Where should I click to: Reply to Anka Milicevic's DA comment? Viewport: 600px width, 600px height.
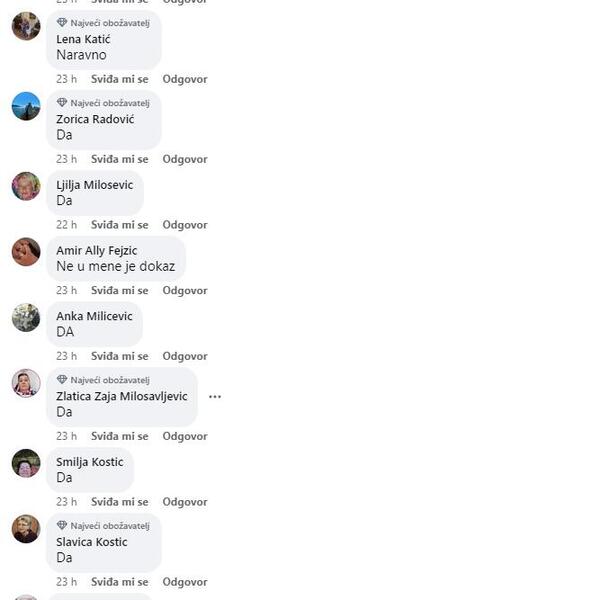[x=185, y=356]
